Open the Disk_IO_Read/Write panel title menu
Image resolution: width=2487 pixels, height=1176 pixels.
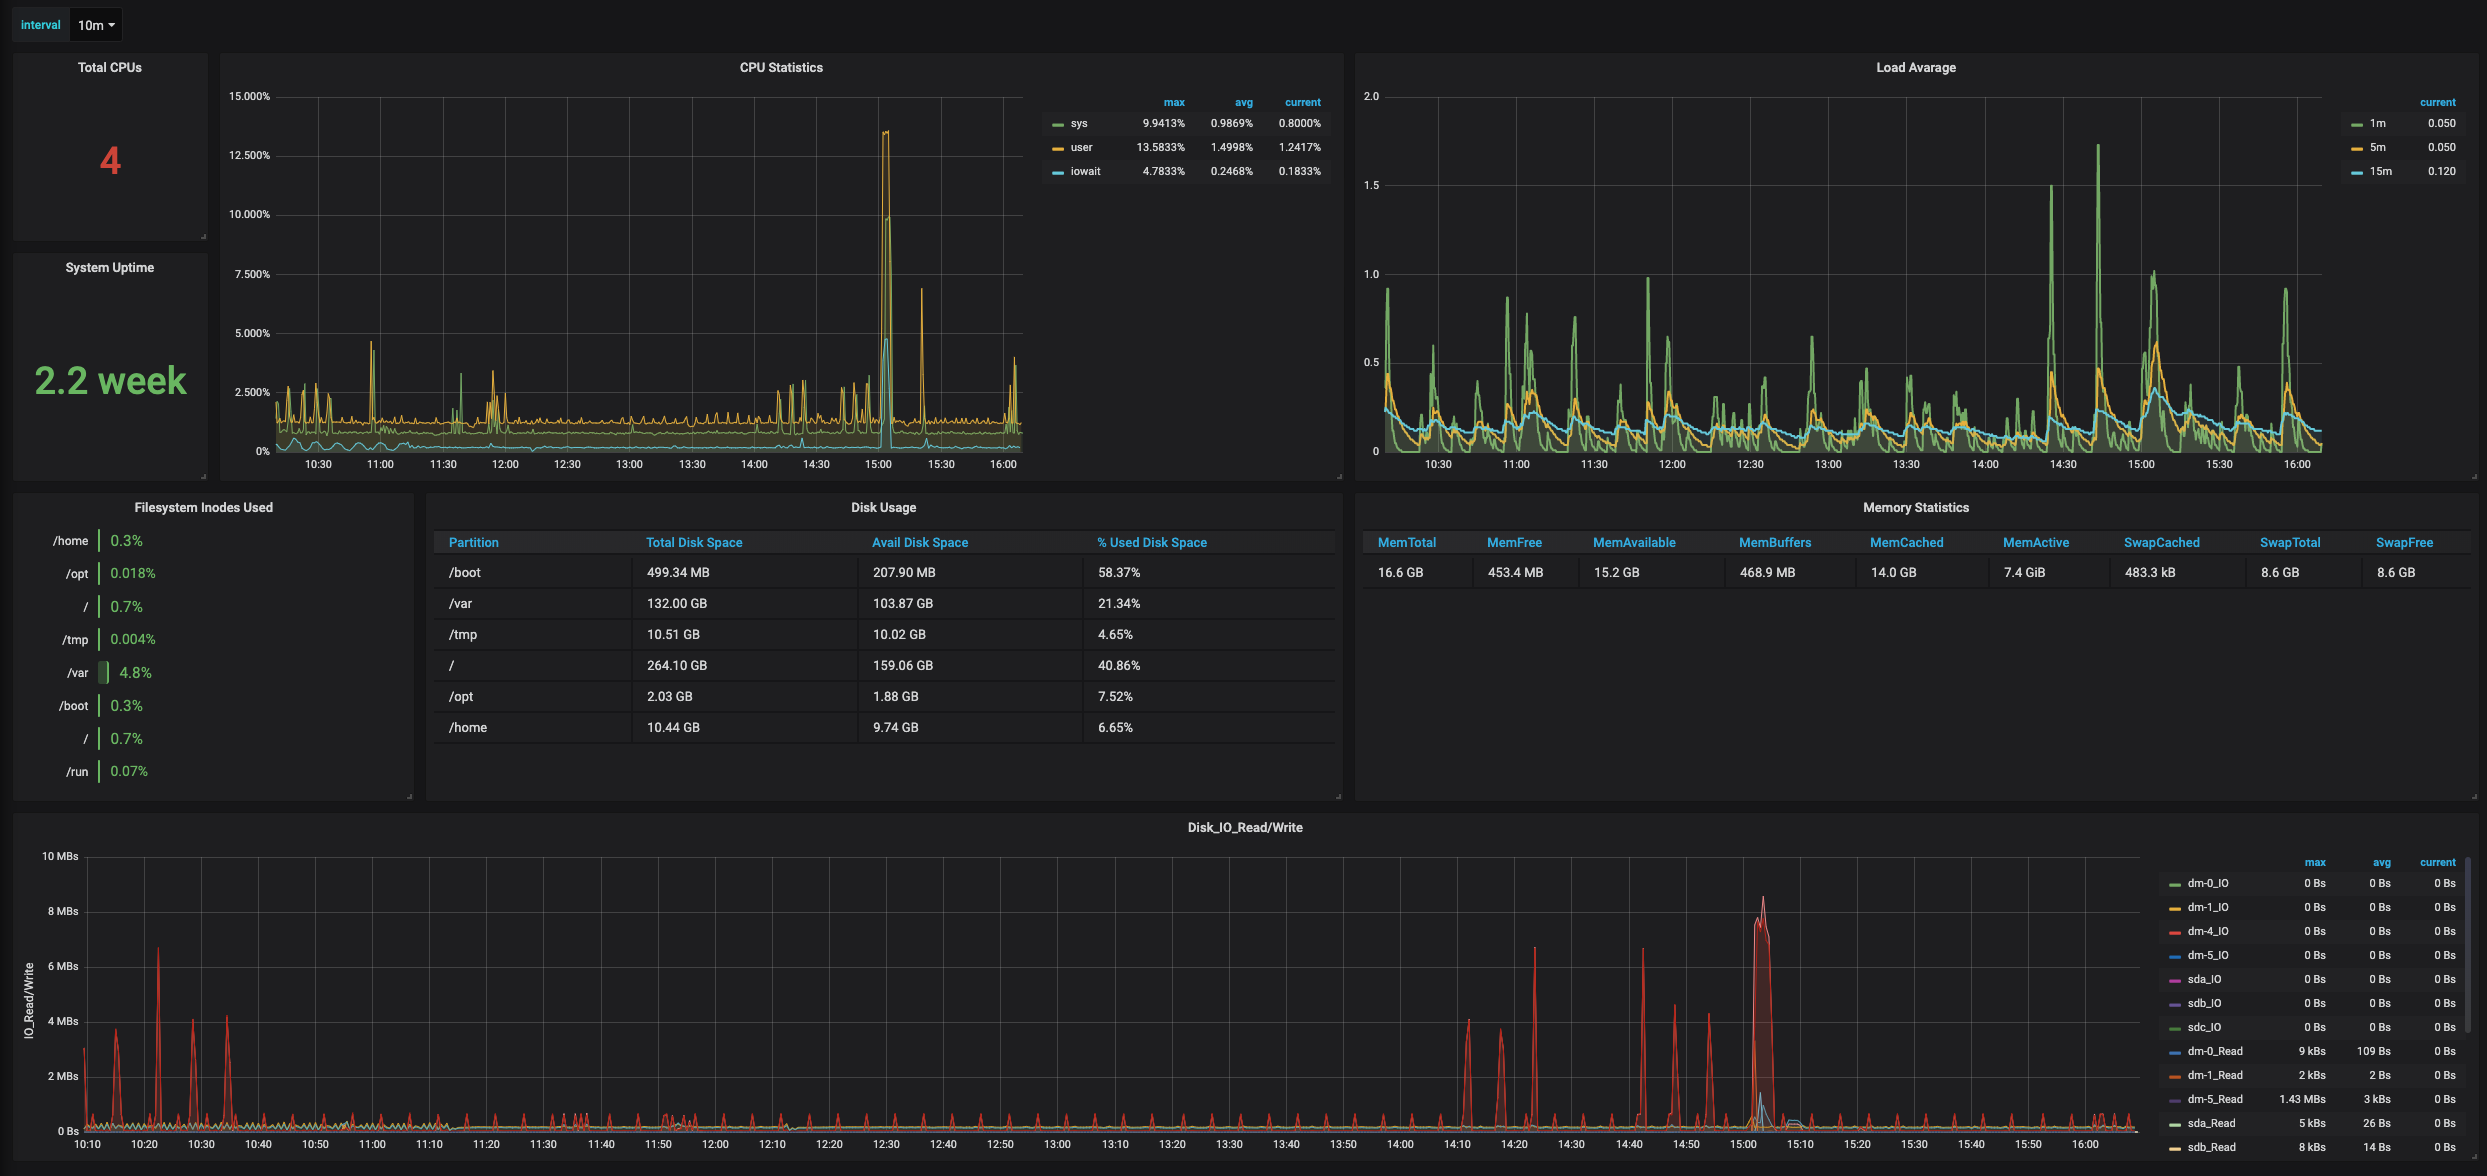pyautogui.click(x=1244, y=827)
